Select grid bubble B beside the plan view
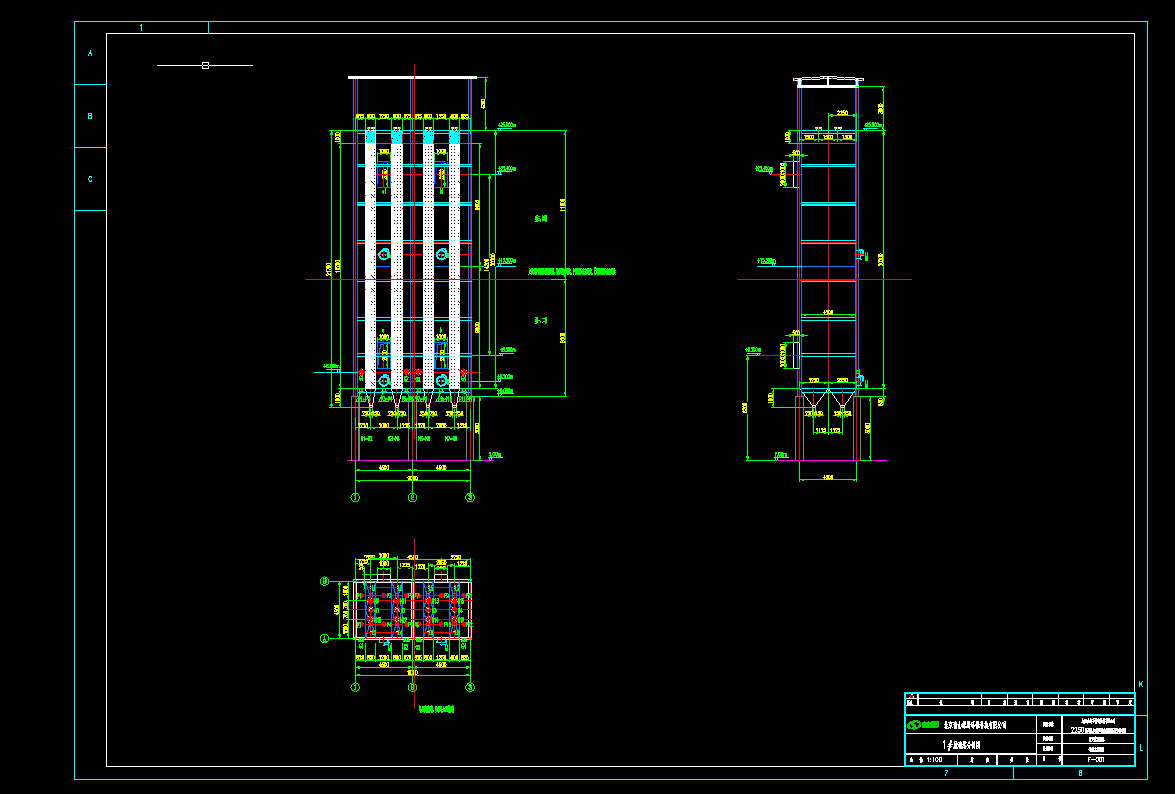 pos(324,581)
